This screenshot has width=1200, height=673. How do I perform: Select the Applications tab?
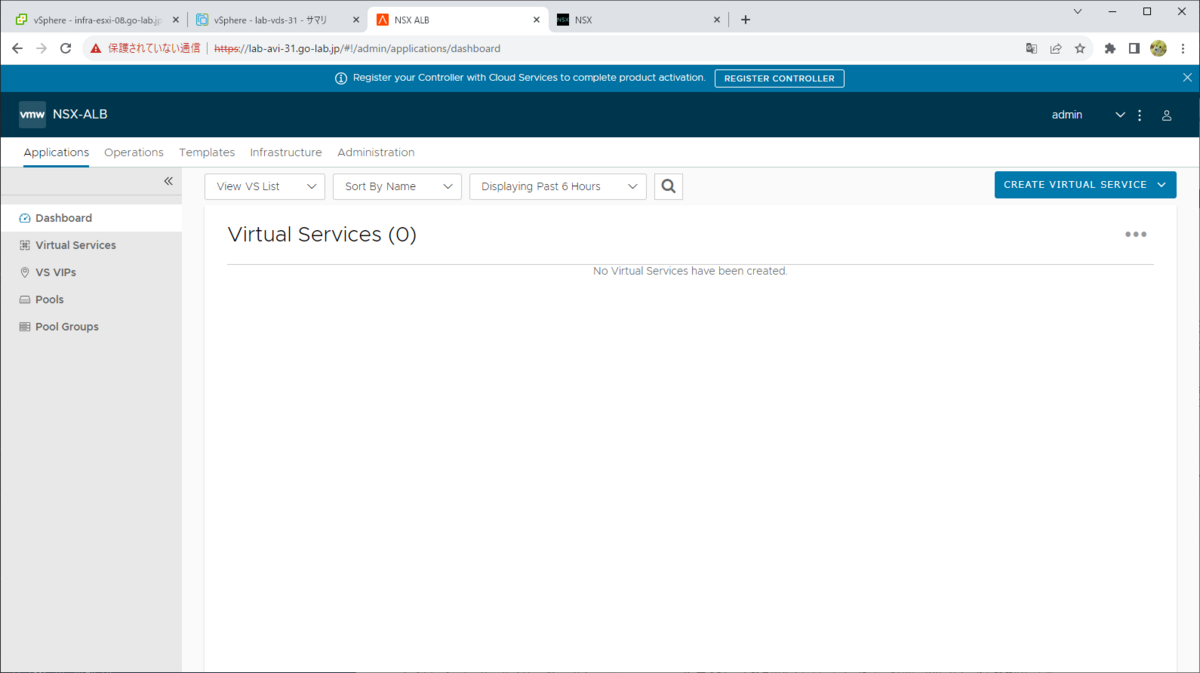click(x=56, y=152)
